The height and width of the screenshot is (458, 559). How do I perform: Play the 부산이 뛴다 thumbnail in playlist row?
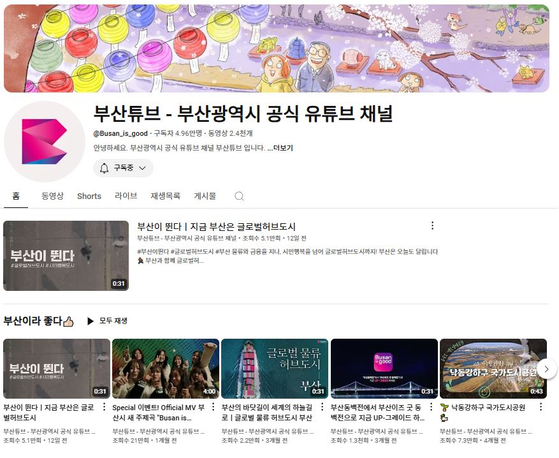[x=57, y=369]
